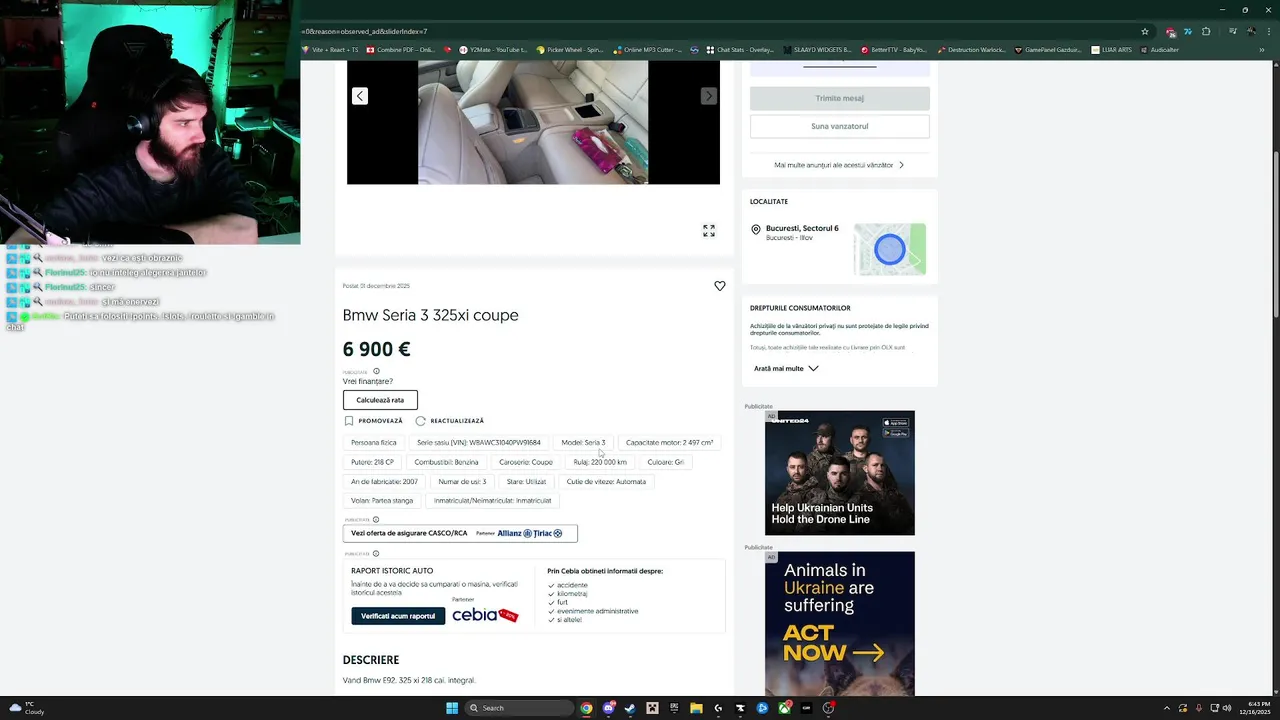Click the 6 900 € price
Screen dimensions: 1280x720
[x=377, y=349]
